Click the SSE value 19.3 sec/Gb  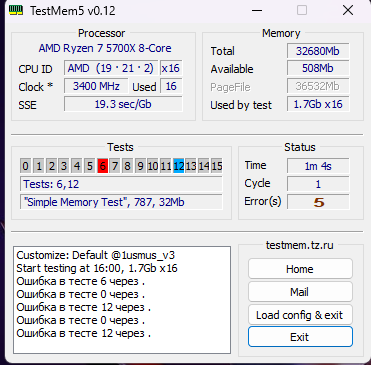(123, 104)
